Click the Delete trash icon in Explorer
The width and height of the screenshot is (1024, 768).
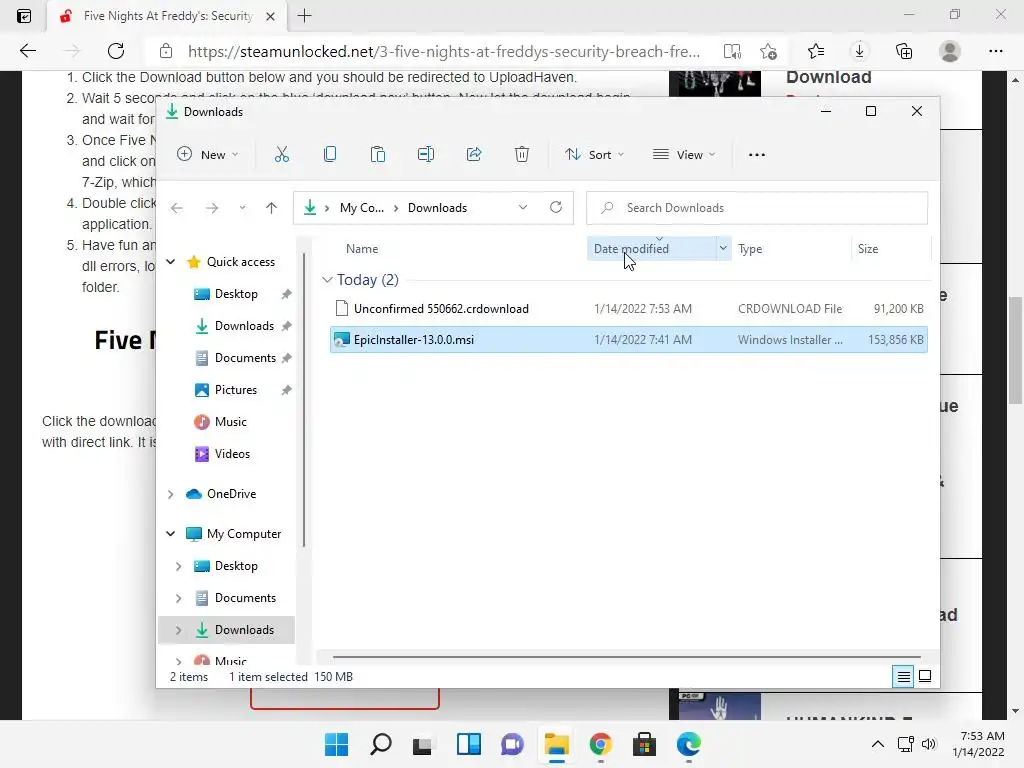pos(522,155)
